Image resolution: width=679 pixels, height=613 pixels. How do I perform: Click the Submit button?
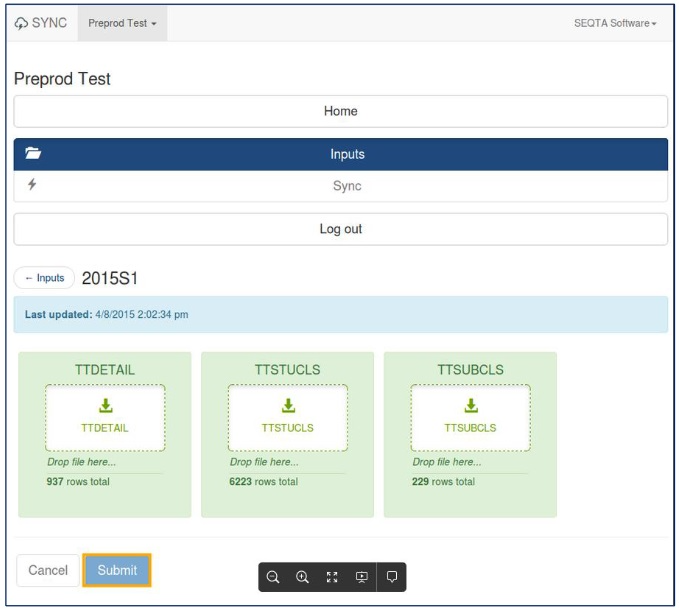pos(117,570)
